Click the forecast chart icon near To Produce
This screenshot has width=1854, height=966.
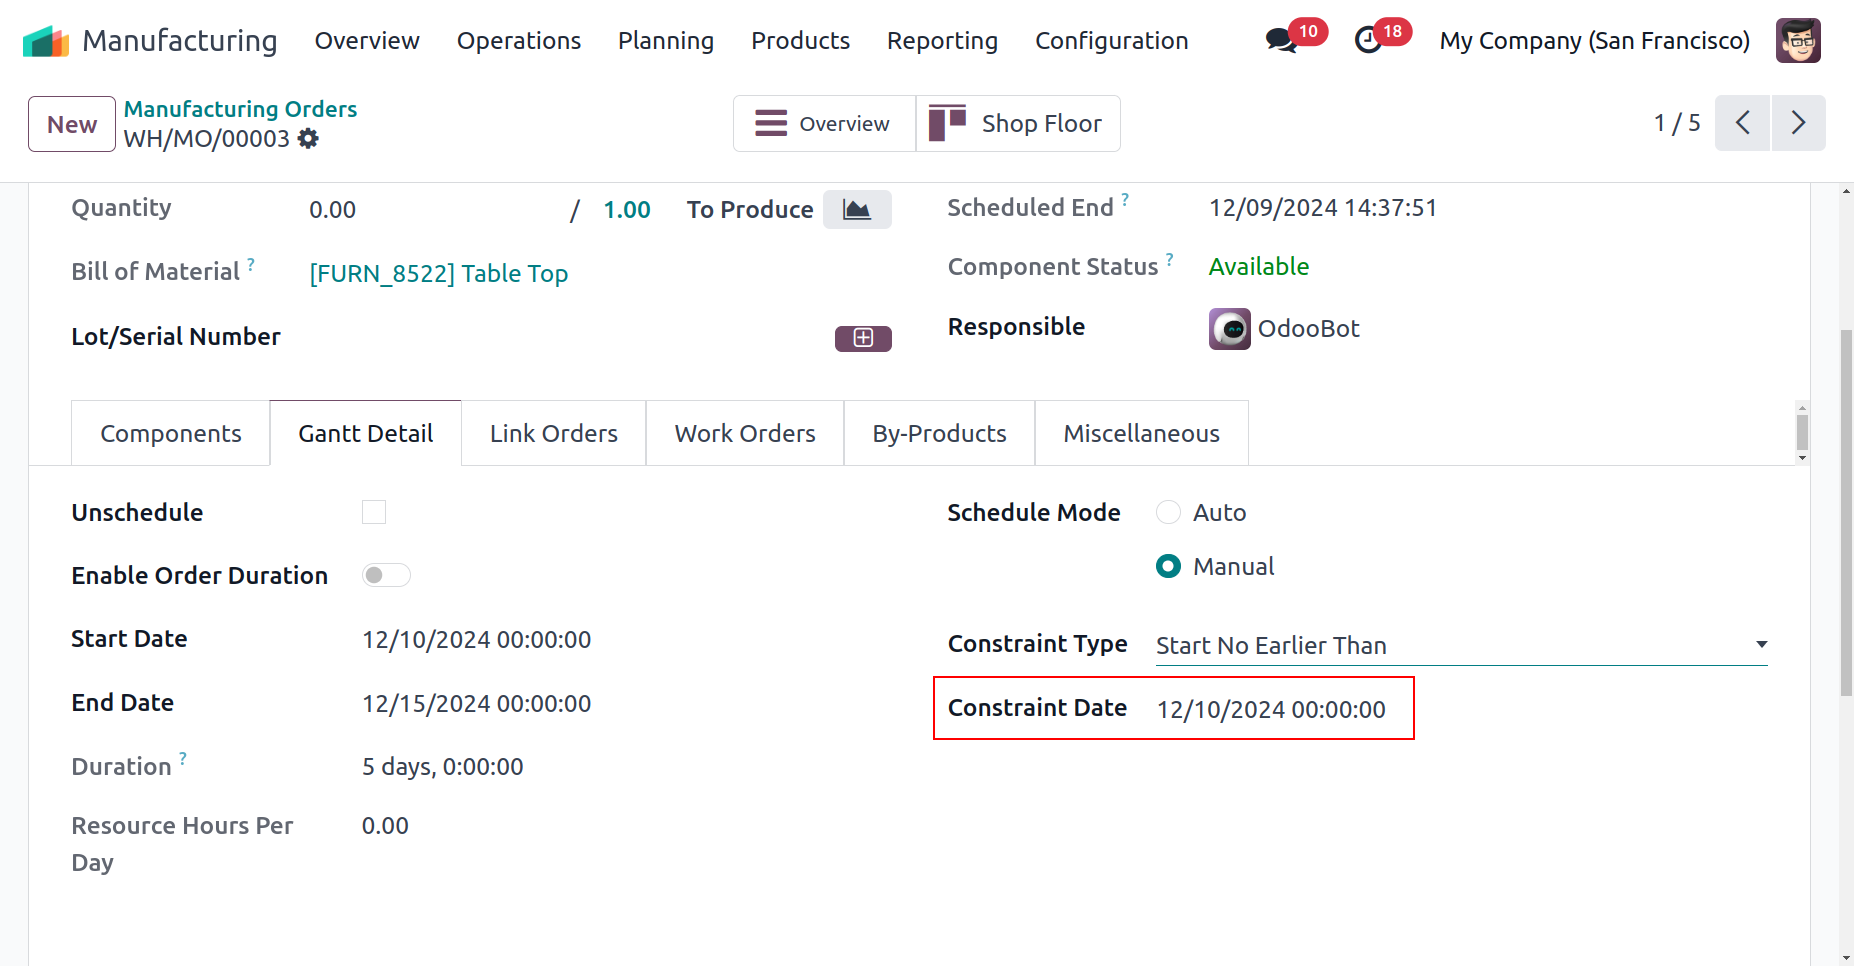[856, 210]
